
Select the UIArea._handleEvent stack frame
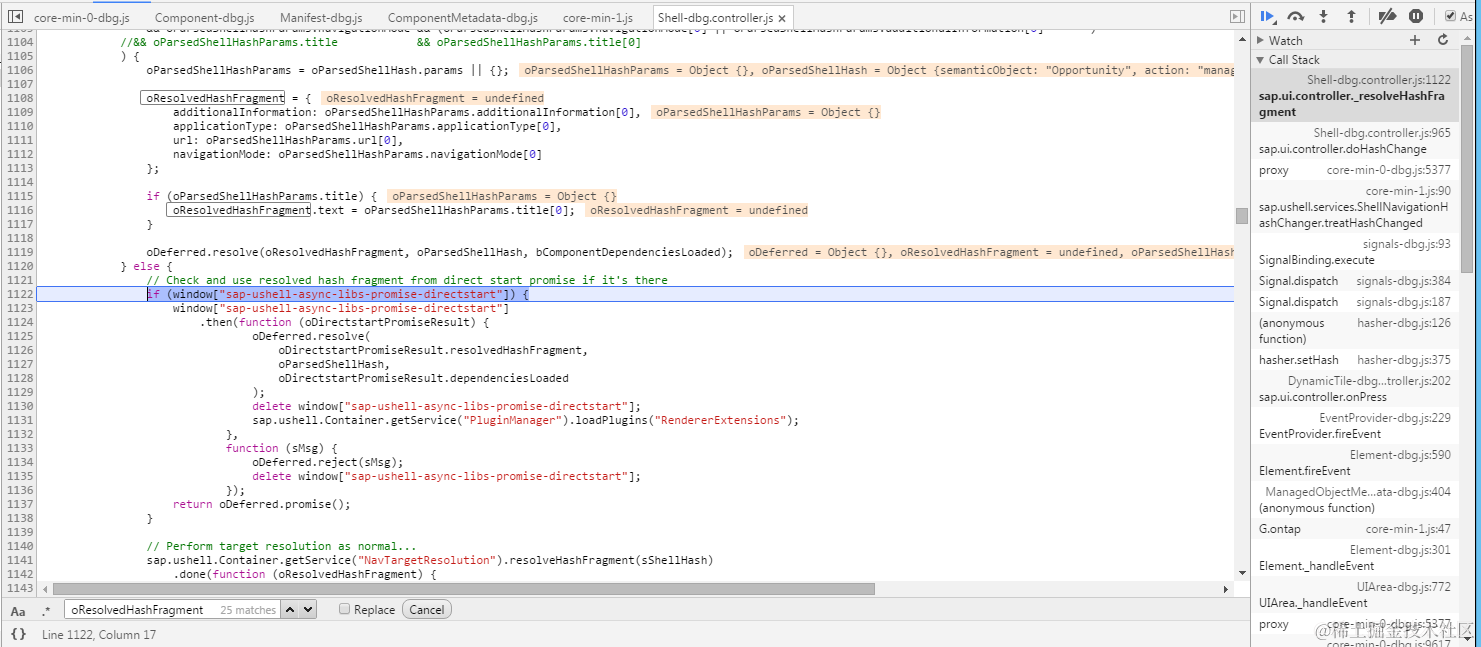[x=1354, y=595]
